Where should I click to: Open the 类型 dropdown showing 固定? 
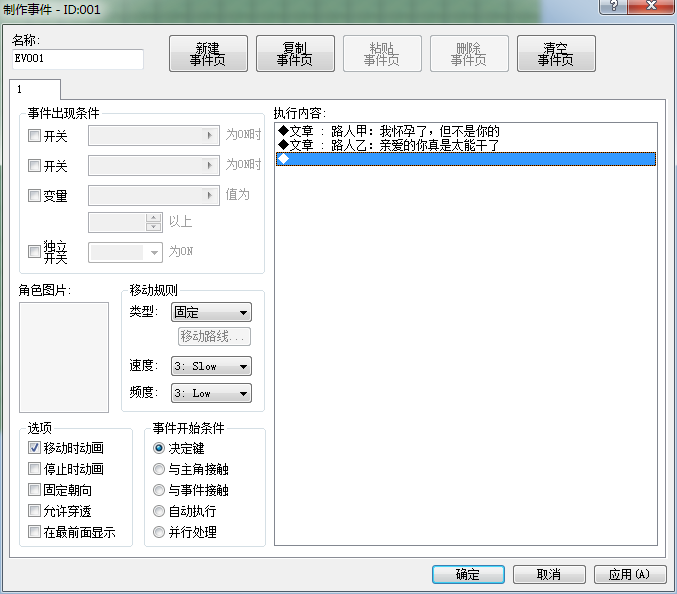(x=211, y=312)
